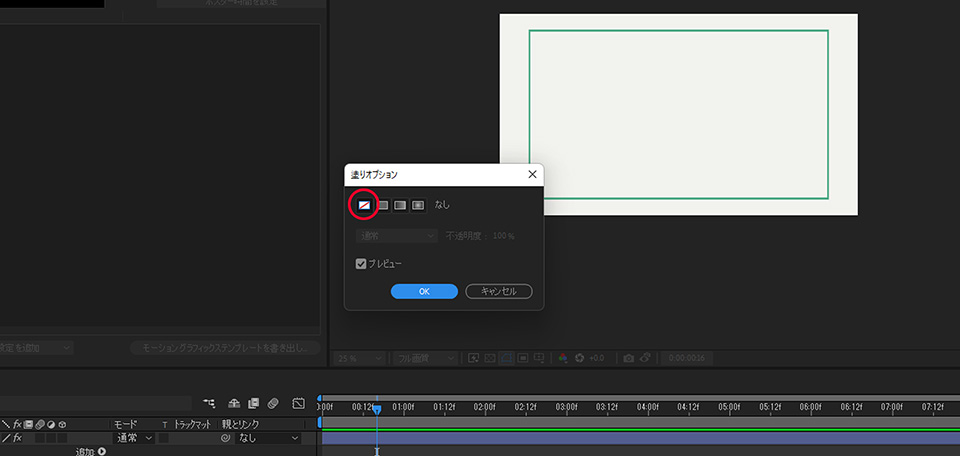Click the +0.0 exposure value
Viewport: 960px width, 456px height.
tap(597, 358)
